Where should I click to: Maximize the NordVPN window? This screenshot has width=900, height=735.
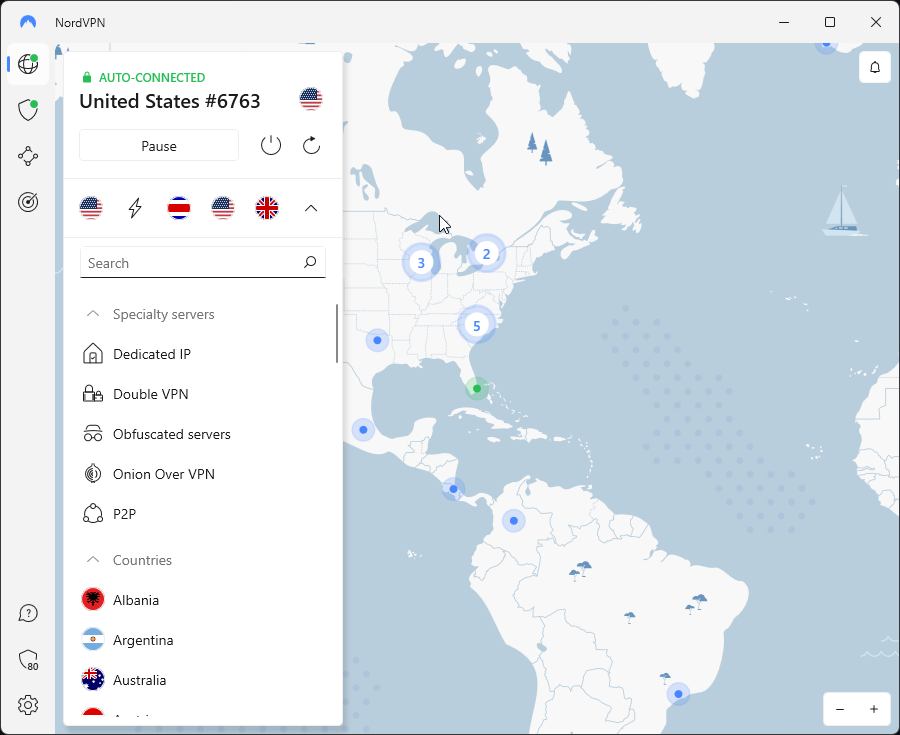tap(829, 22)
